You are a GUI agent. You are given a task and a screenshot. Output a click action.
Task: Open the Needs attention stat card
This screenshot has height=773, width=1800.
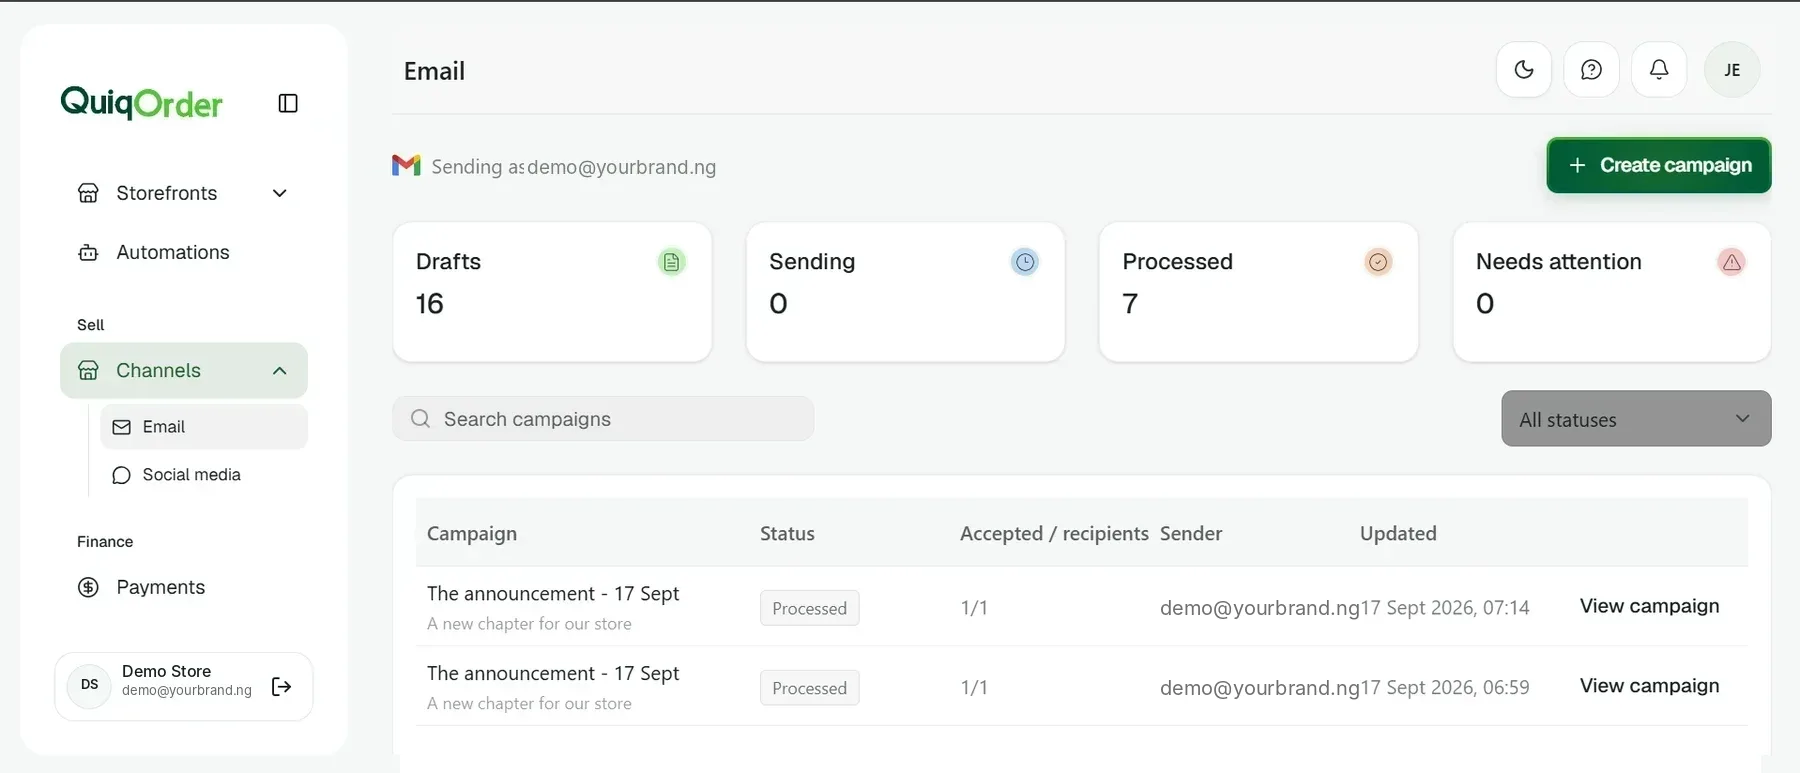coord(1612,292)
